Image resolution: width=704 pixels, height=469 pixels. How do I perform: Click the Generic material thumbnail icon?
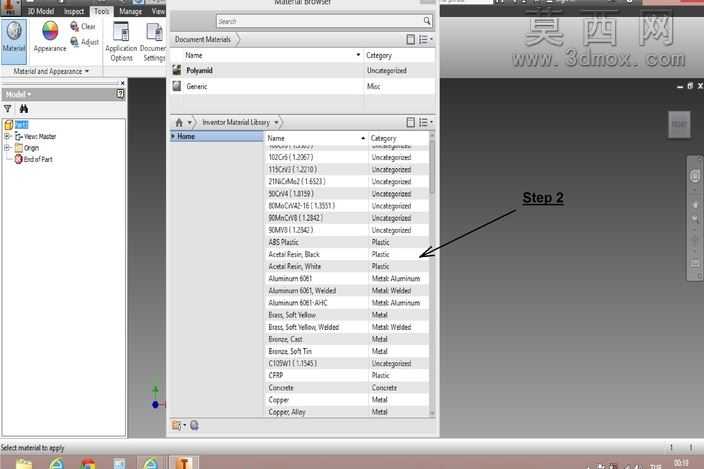[177, 86]
